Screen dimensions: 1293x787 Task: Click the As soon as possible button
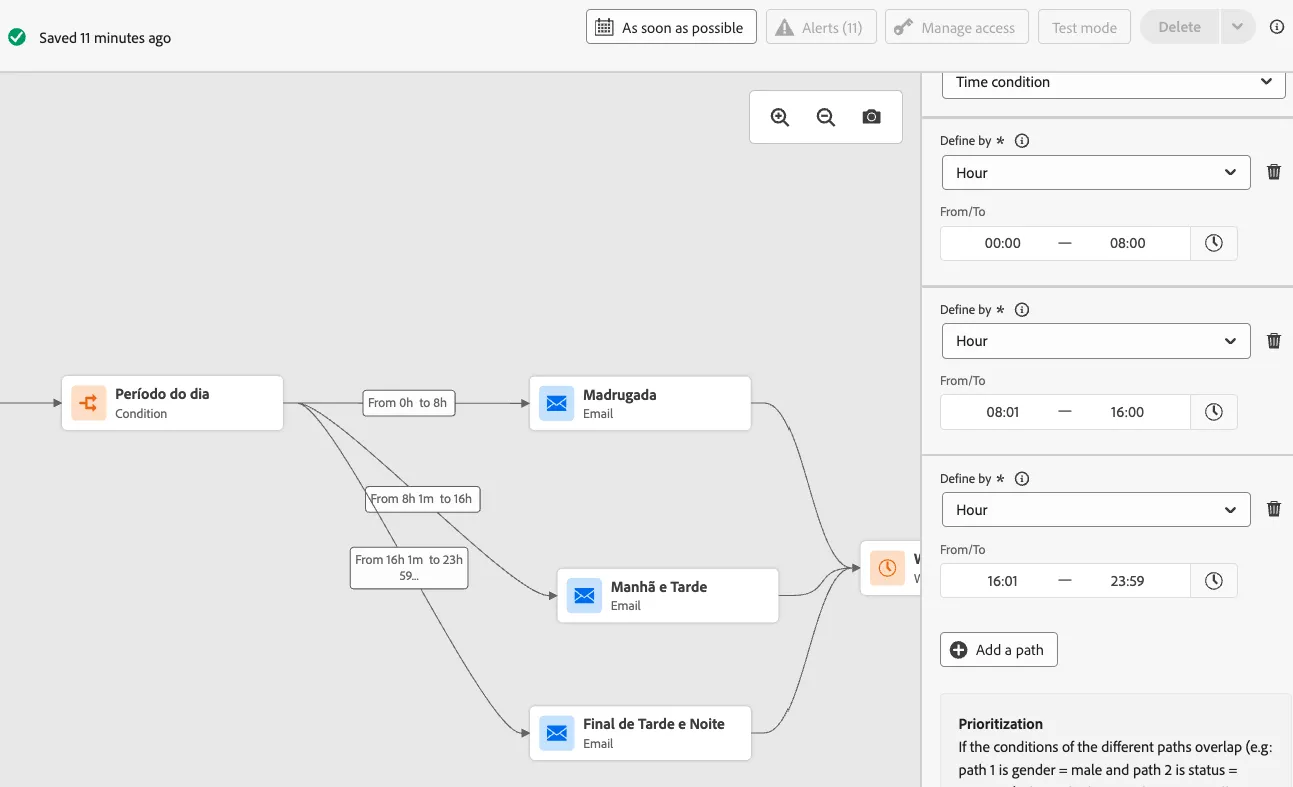pos(671,27)
